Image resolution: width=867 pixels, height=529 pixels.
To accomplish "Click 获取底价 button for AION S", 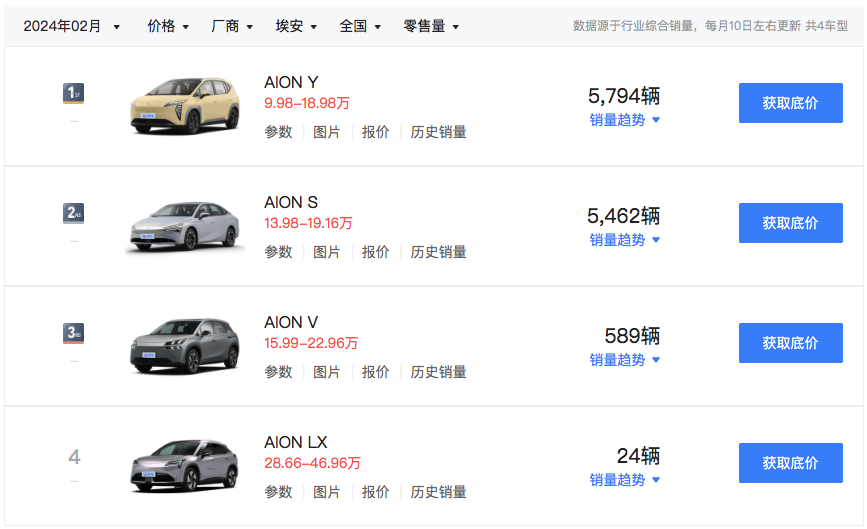I will click(790, 223).
